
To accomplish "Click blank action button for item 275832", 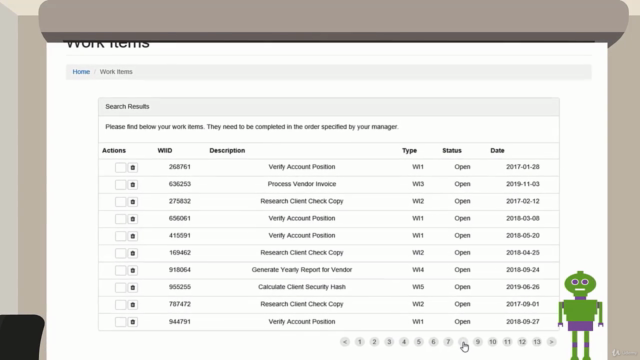I will point(120,202).
